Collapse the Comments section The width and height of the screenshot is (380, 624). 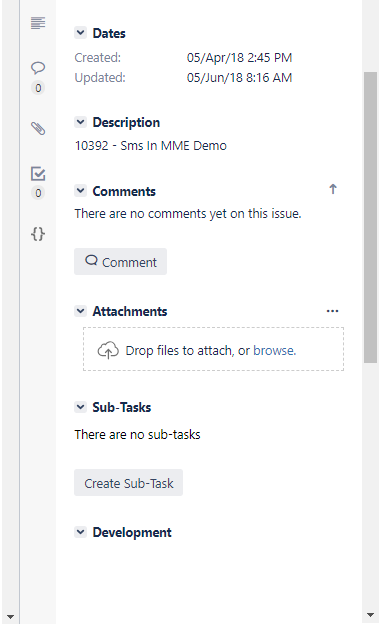[x=80, y=191]
